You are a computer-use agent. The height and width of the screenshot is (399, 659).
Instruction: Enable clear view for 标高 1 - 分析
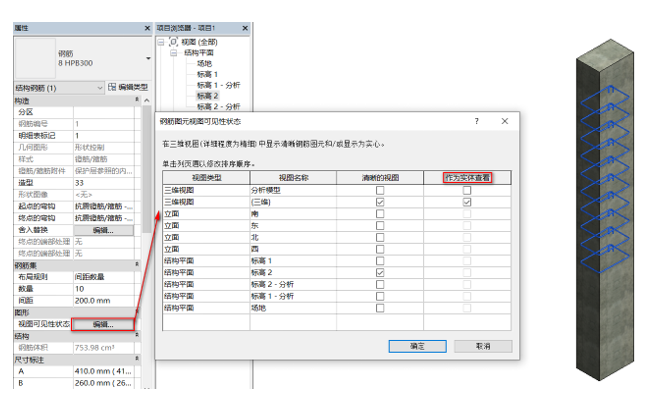click(x=380, y=296)
